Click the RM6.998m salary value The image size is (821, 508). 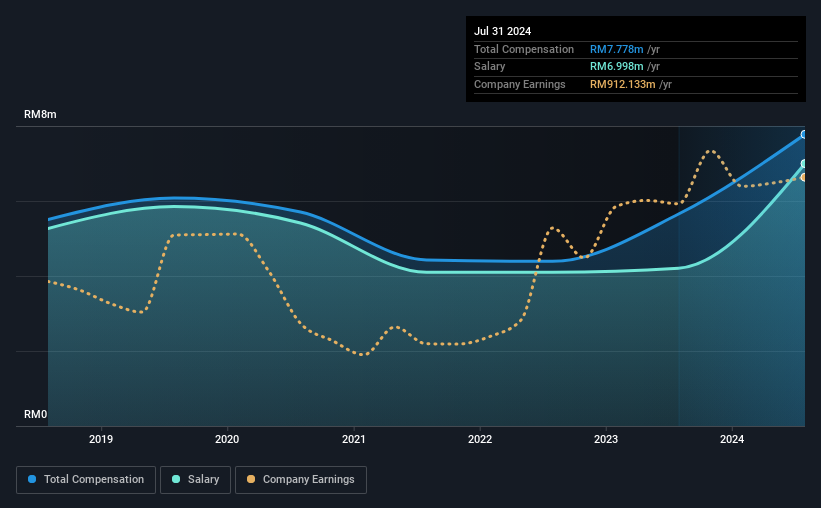tap(617, 67)
